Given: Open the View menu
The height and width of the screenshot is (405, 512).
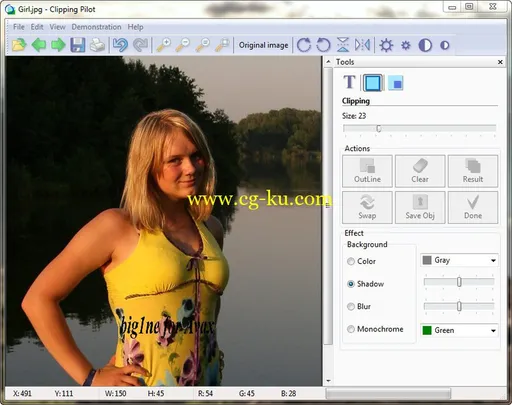Looking at the screenshot, I should coord(57,27).
